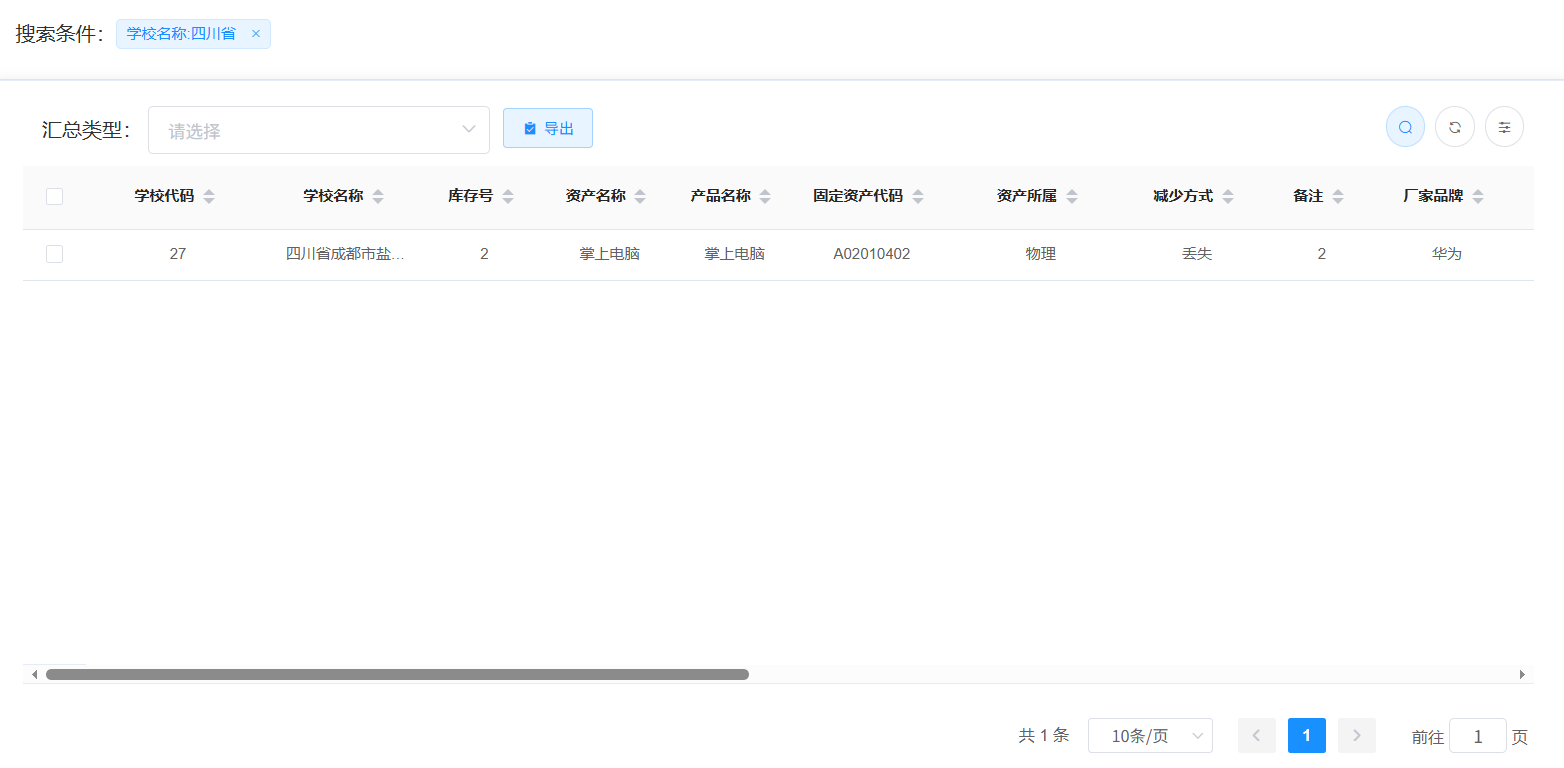This screenshot has width=1564, height=768.
Task: Sort by 库存号 column arrows
Action: pyautogui.click(x=508, y=197)
